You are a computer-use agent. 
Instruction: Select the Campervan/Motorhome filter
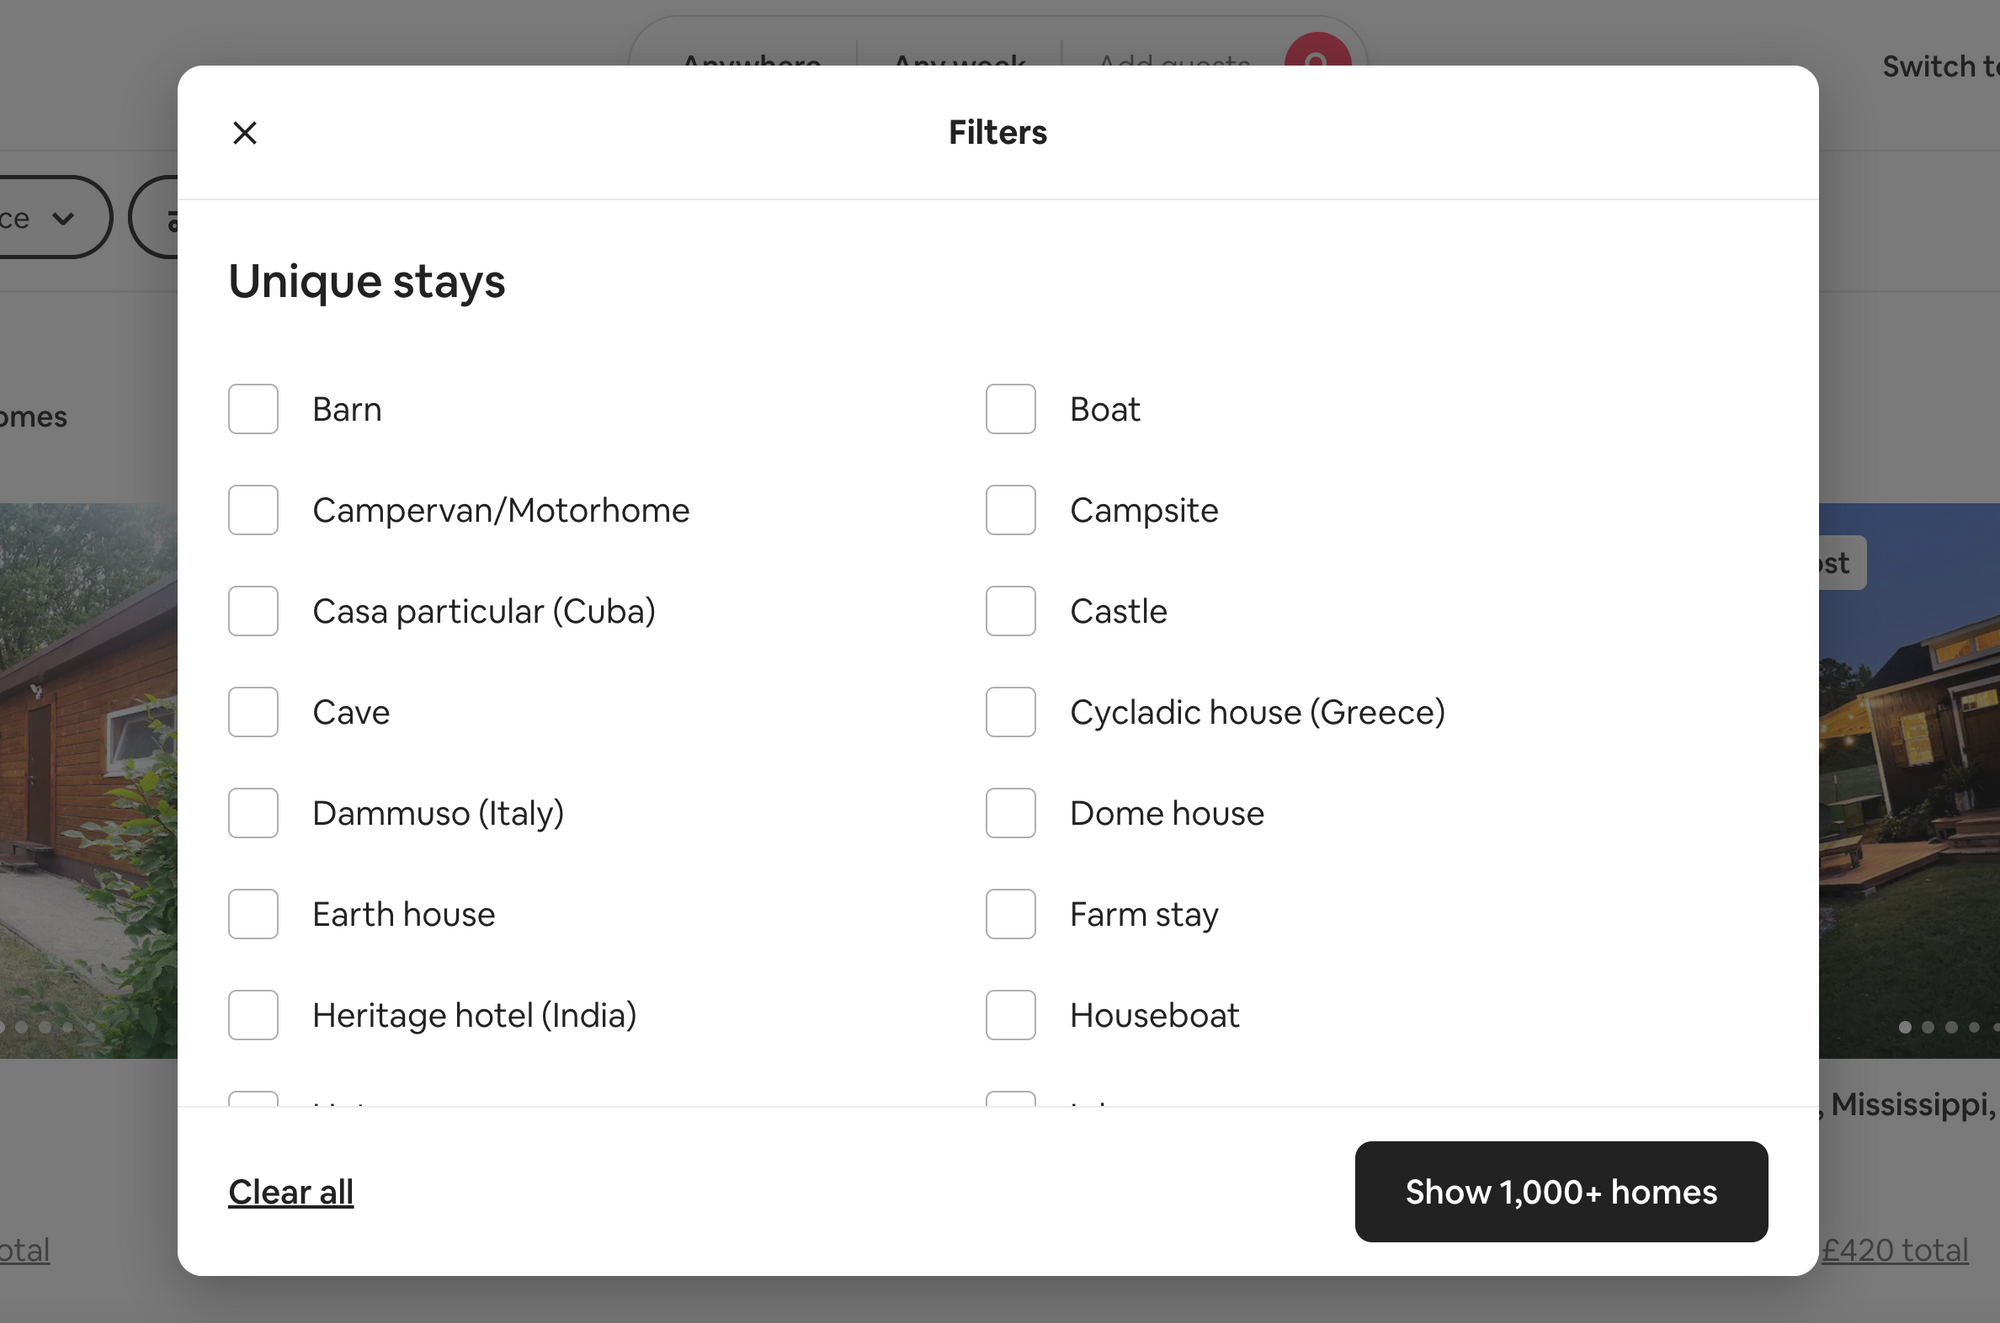tap(252, 510)
